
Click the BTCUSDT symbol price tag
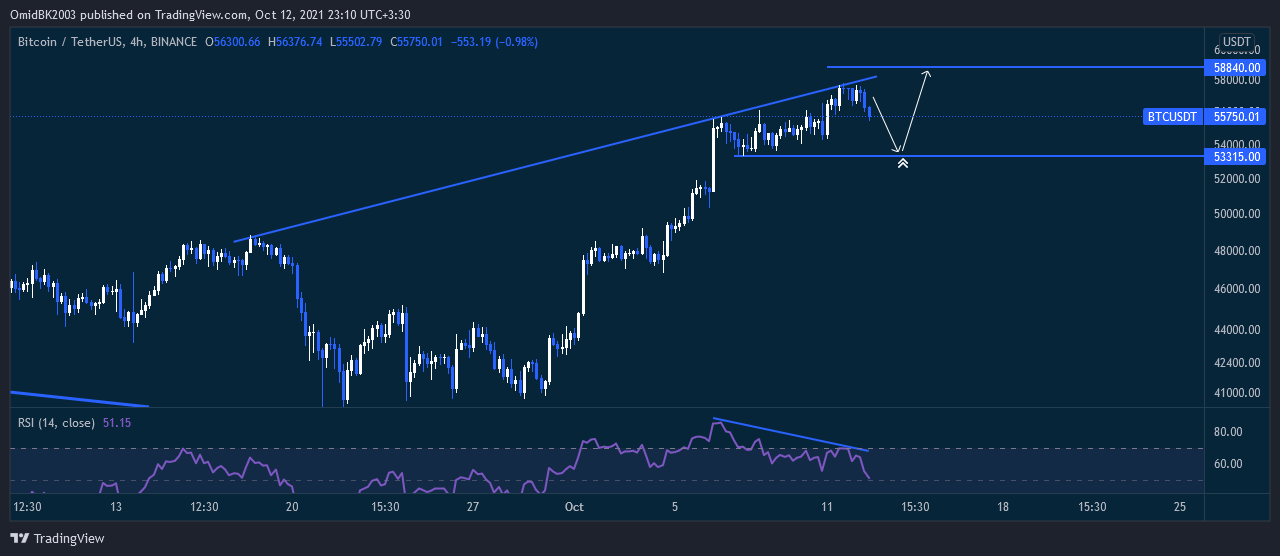(1171, 116)
